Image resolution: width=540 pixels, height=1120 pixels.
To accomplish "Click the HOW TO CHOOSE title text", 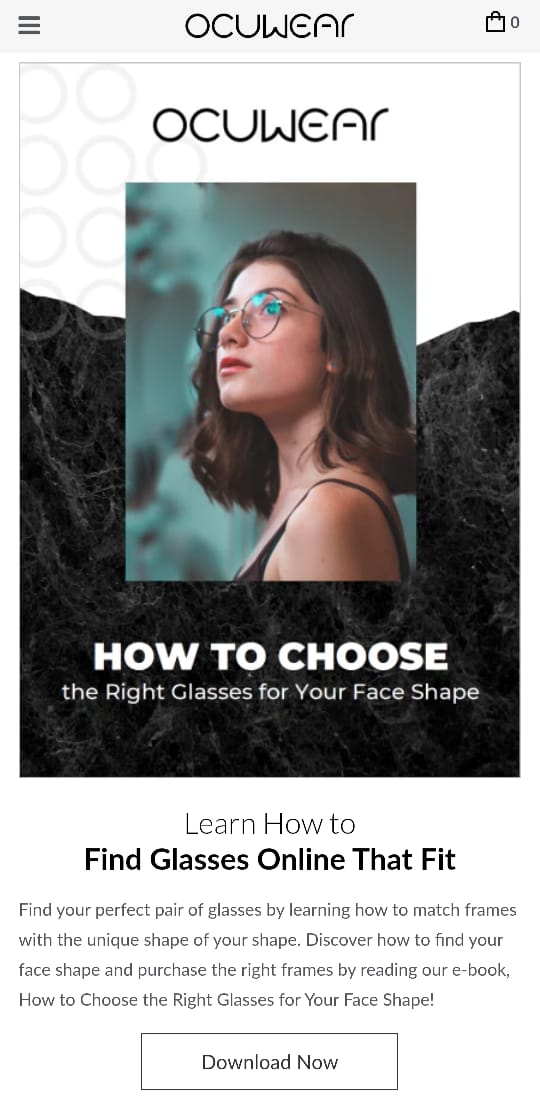I will pyautogui.click(x=270, y=657).
